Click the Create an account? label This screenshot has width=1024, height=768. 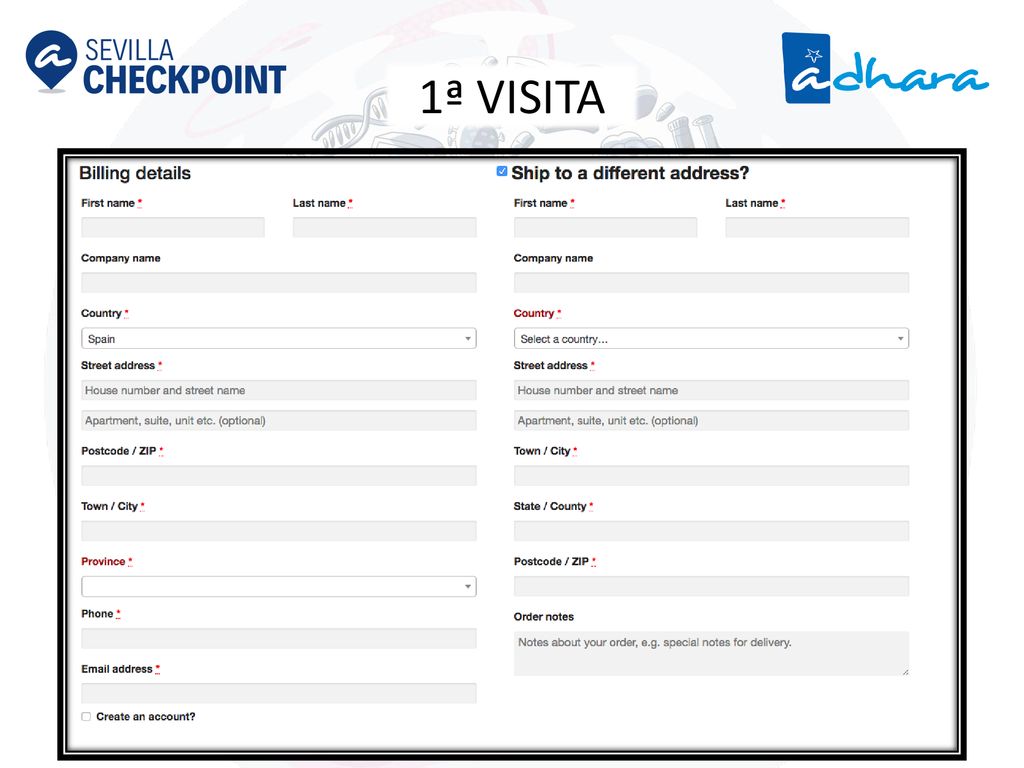coord(146,717)
